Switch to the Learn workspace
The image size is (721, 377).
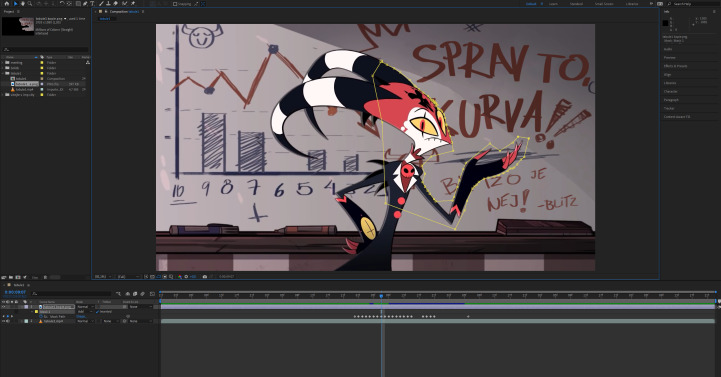[x=553, y=4]
